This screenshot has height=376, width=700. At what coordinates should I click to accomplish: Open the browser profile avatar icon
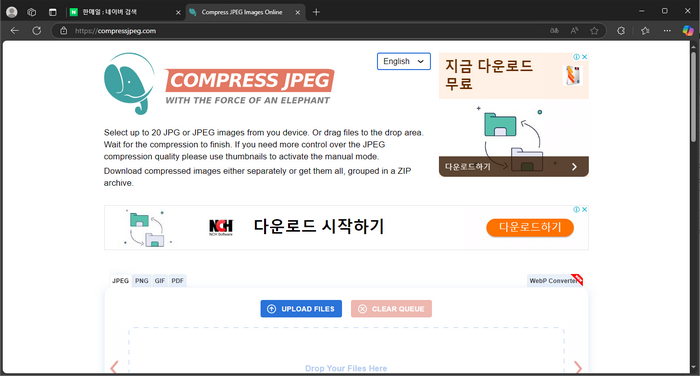pos(12,12)
